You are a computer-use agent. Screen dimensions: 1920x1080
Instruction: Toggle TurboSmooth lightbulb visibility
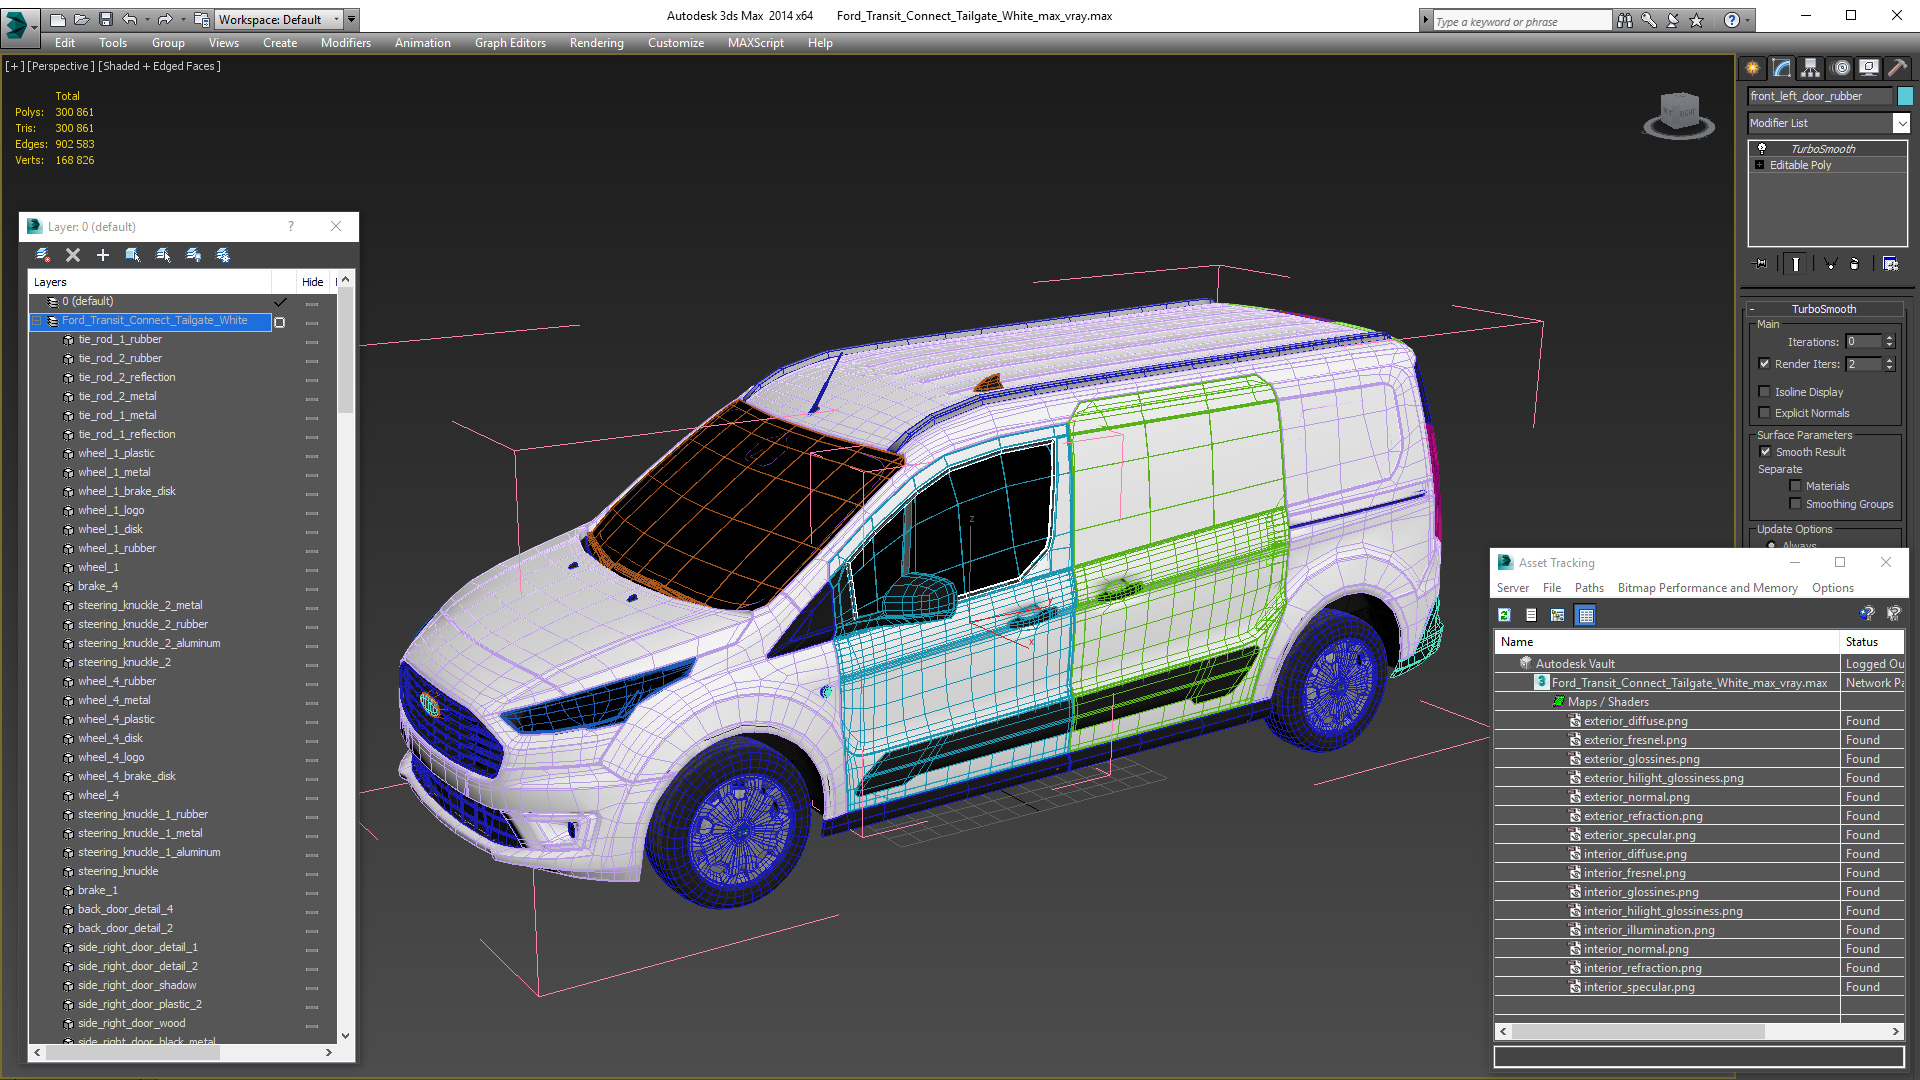tap(1762, 148)
